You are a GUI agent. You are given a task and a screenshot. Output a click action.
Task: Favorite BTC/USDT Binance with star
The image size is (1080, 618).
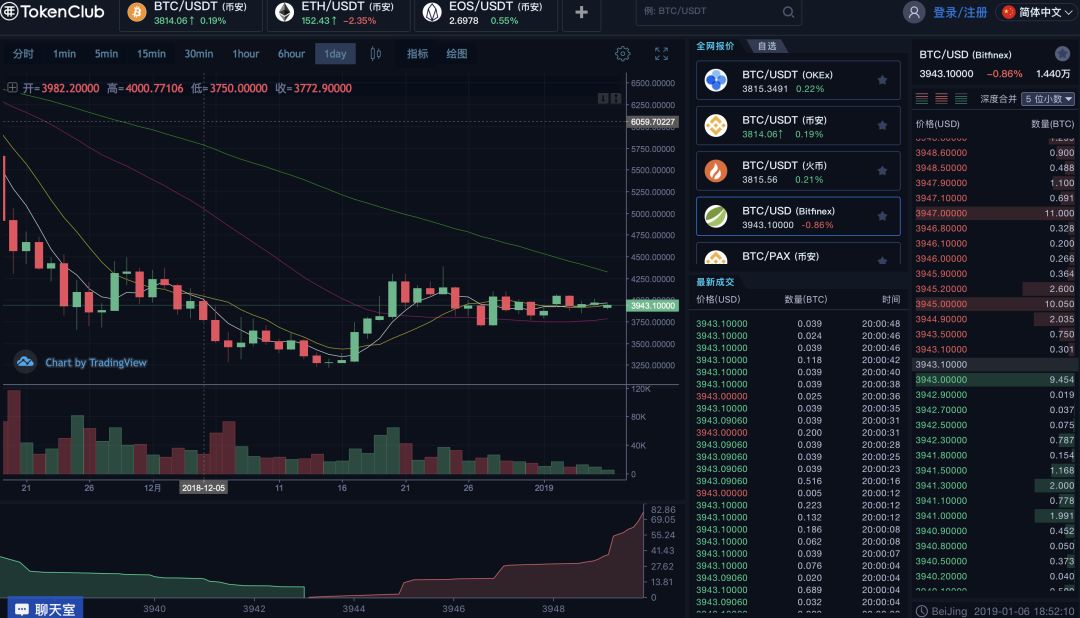pos(882,125)
